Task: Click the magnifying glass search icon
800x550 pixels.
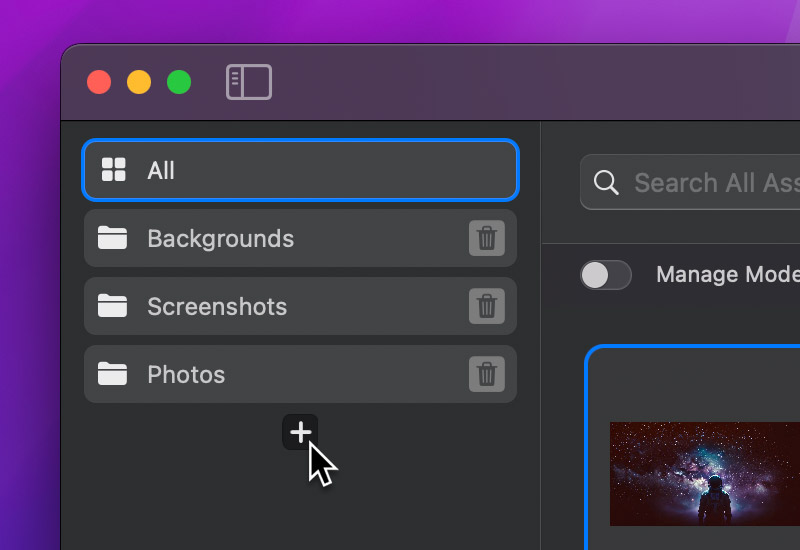Action: pos(606,183)
